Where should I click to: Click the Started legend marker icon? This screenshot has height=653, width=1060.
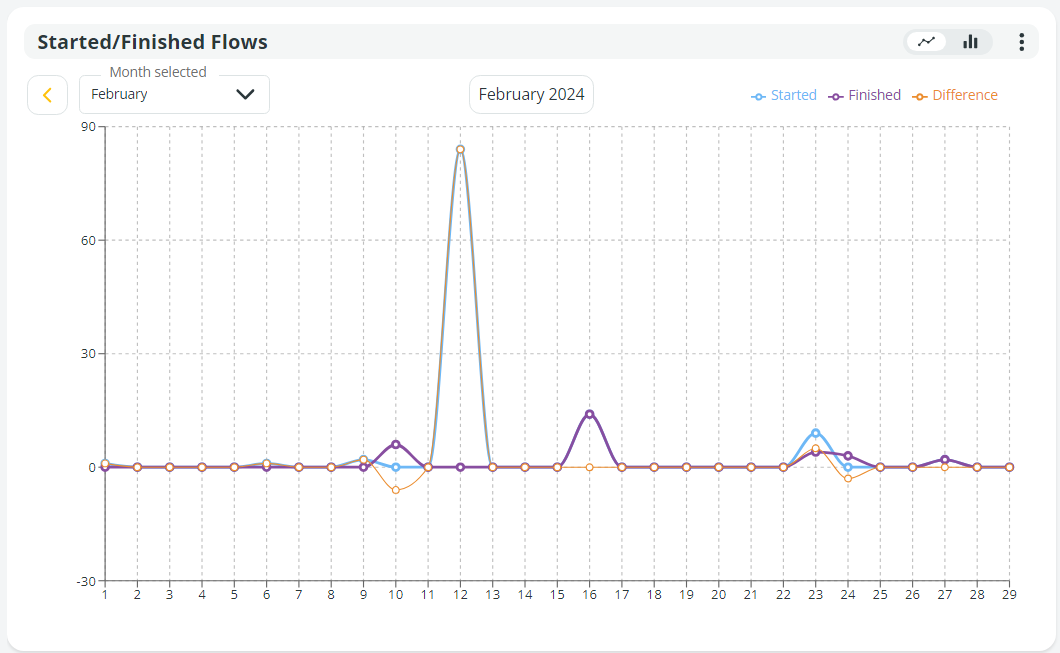(x=758, y=96)
